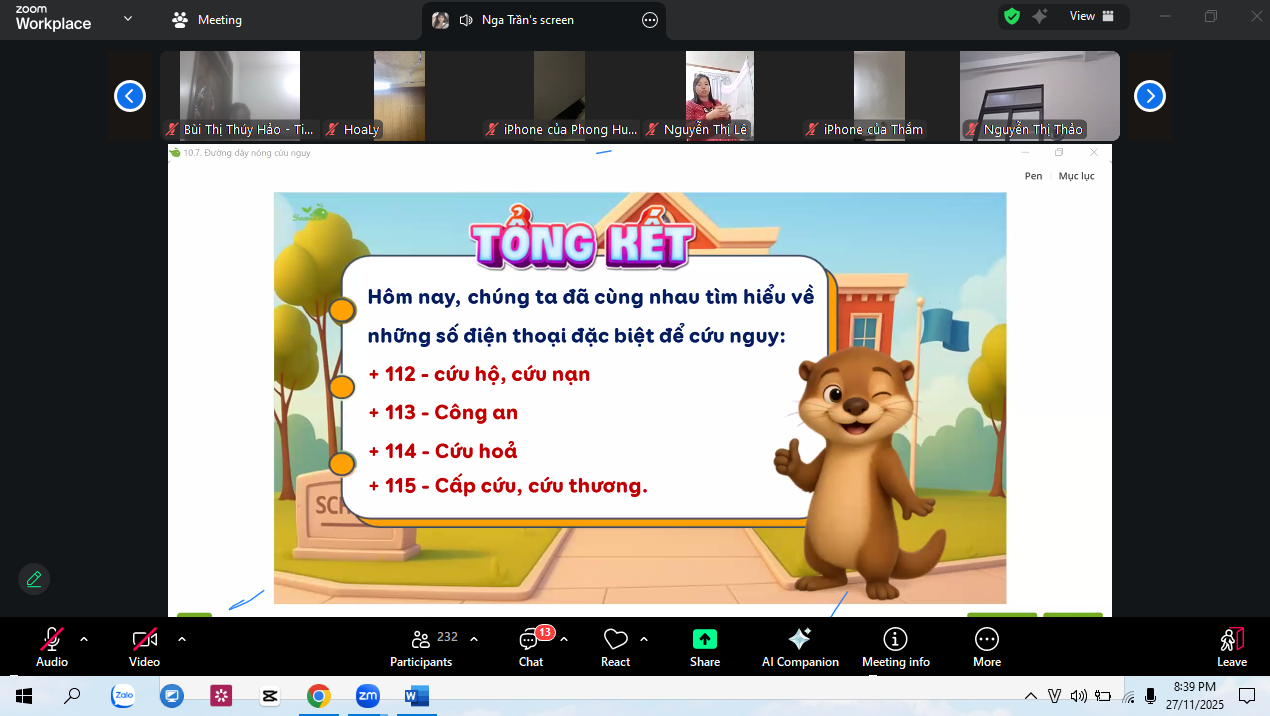
Task: Click the green annotation pencil icon
Action: [34, 579]
